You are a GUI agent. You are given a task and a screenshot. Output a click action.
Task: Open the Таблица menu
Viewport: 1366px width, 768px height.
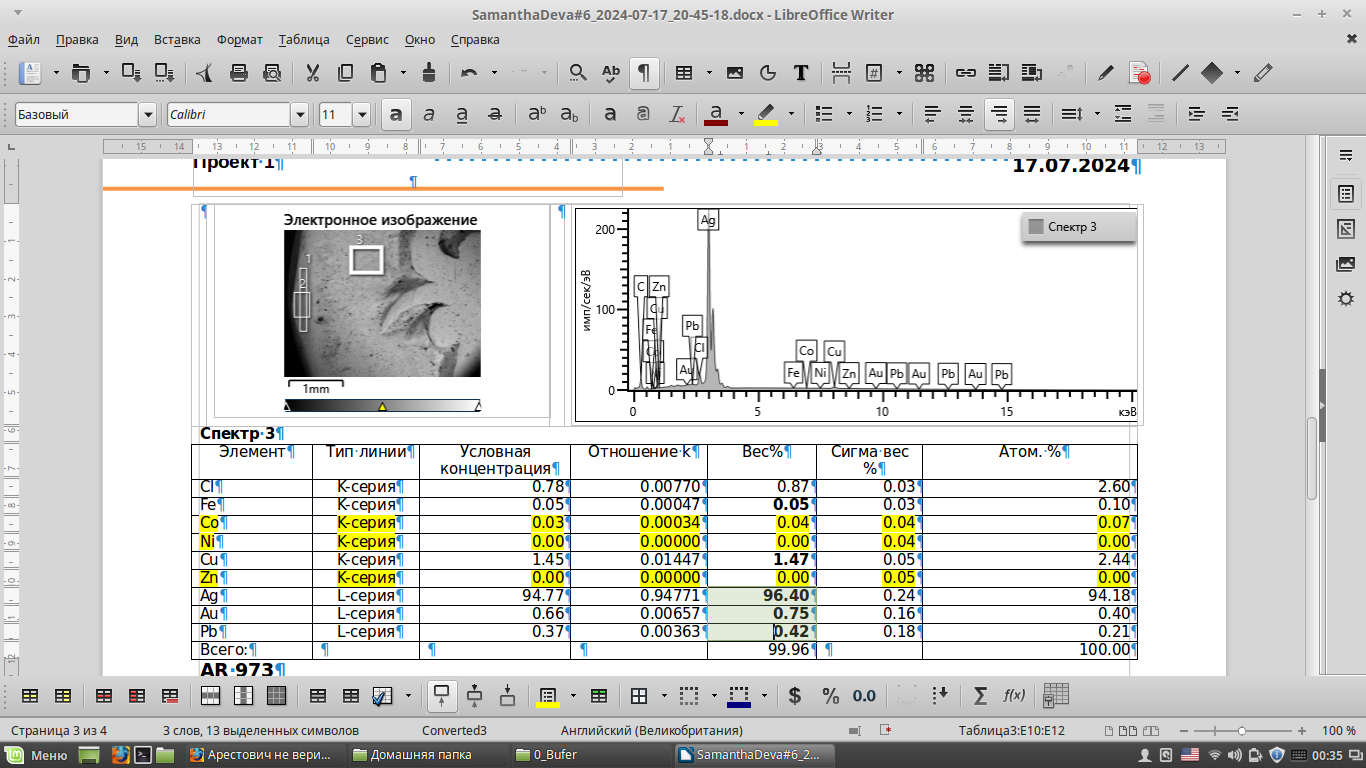click(x=304, y=40)
